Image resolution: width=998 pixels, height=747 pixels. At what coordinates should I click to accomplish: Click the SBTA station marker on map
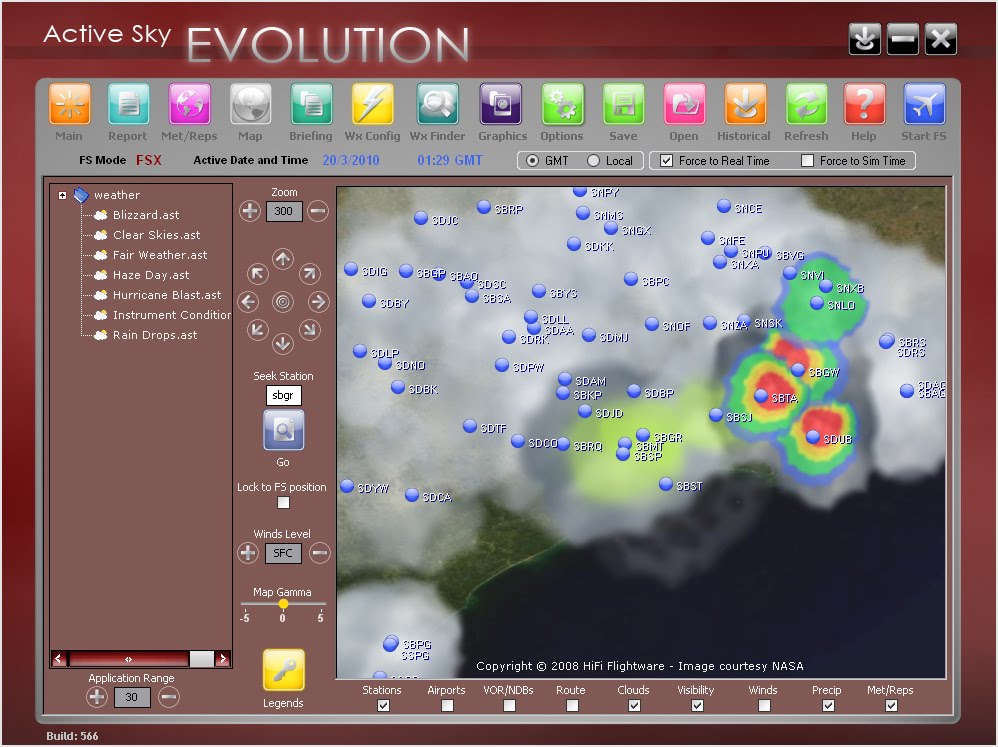point(761,396)
